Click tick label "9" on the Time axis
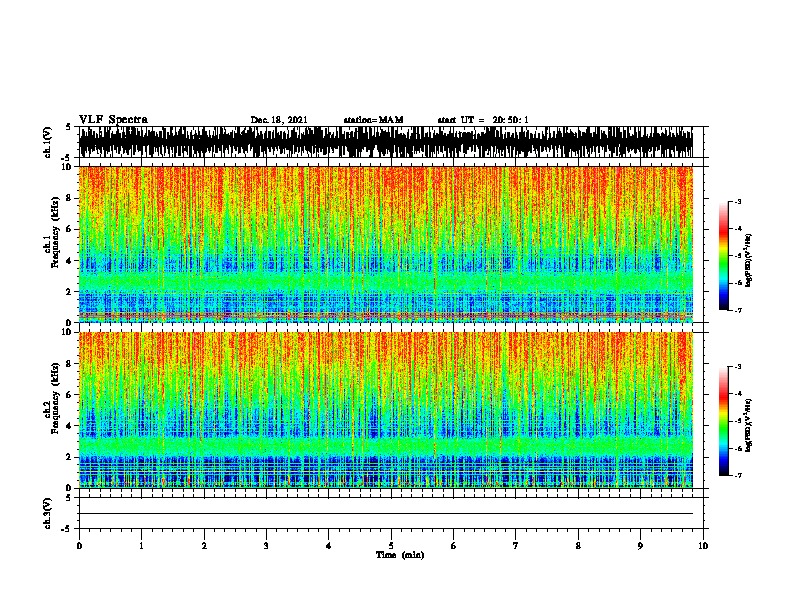This screenshot has width=792, height=612. pos(640,546)
